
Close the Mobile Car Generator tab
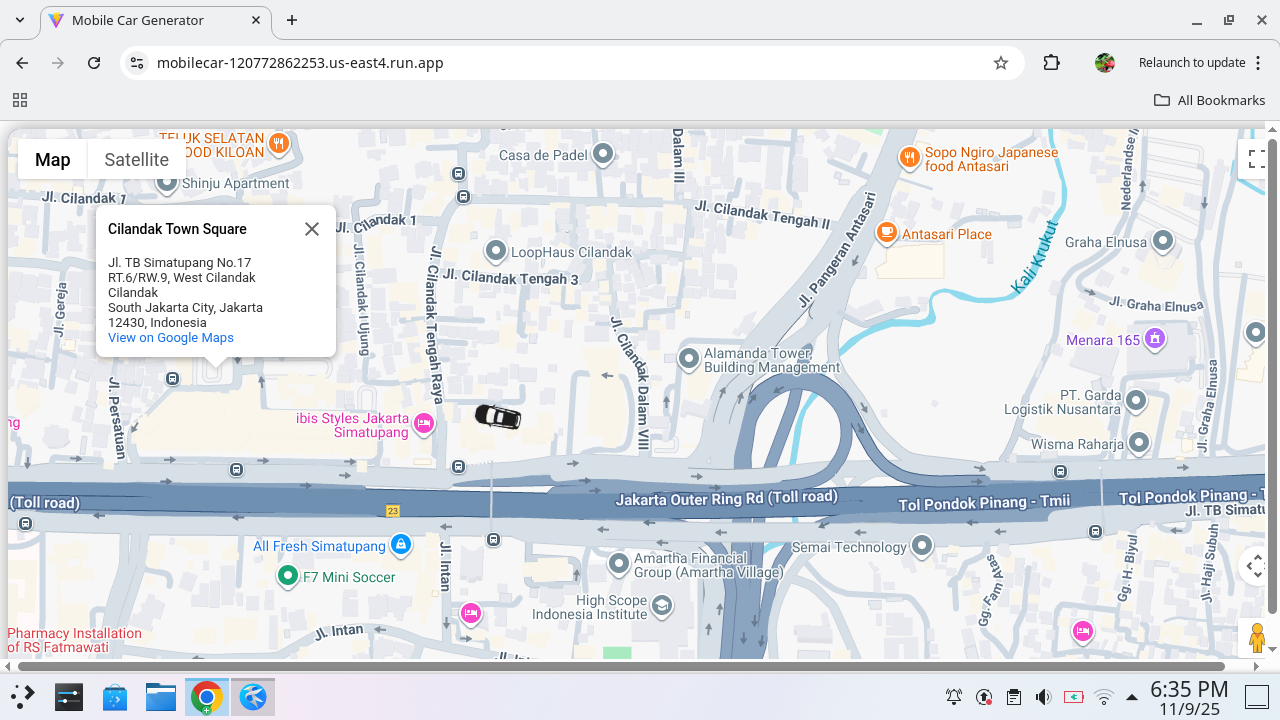click(x=256, y=20)
